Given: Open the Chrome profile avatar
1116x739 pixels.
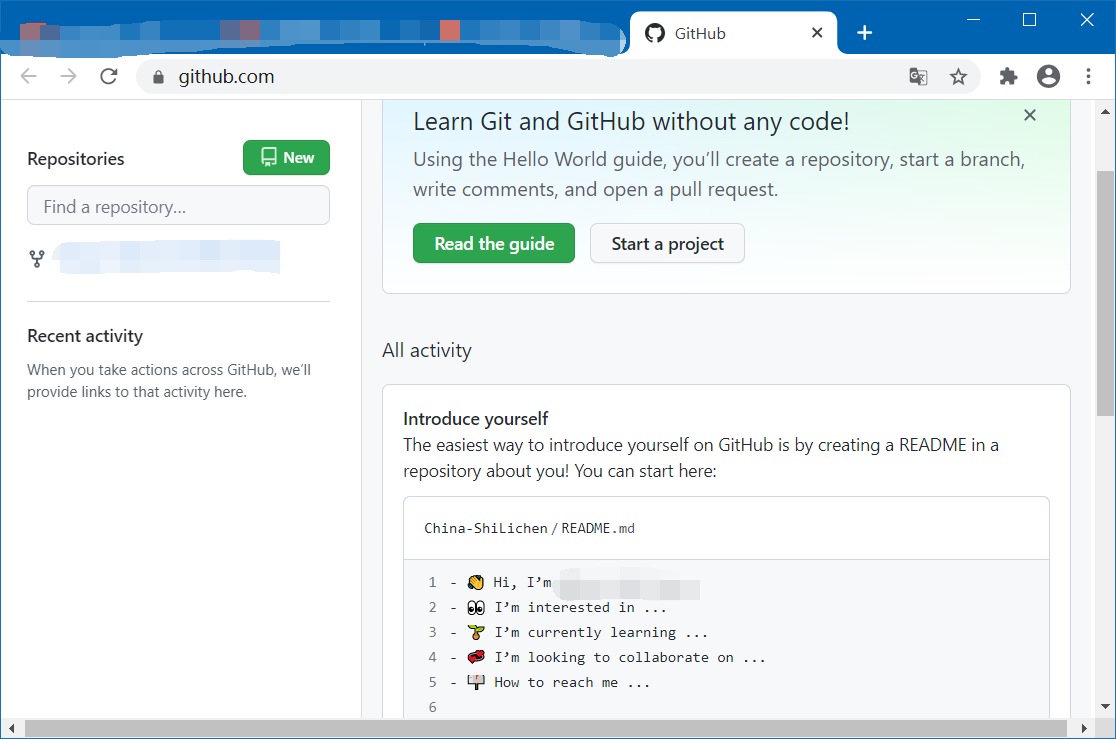Looking at the screenshot, I should coord(1048,76).
